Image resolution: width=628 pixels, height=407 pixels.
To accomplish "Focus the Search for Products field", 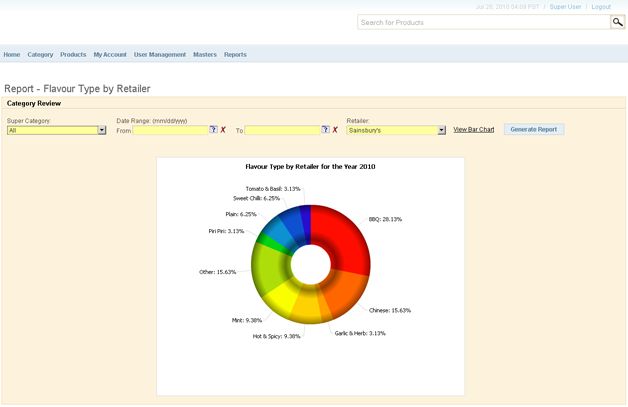I will click(x=483, y=22).
